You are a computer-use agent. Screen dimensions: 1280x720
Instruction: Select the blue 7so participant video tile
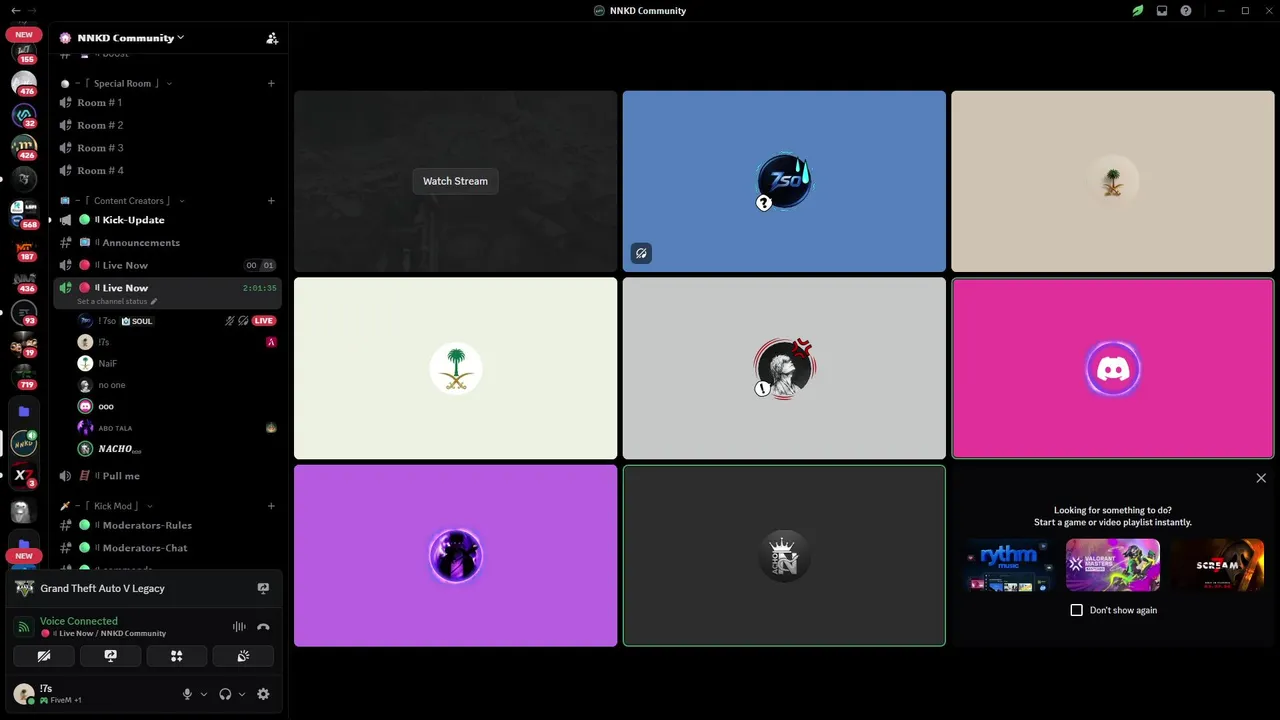click(784, 181)
